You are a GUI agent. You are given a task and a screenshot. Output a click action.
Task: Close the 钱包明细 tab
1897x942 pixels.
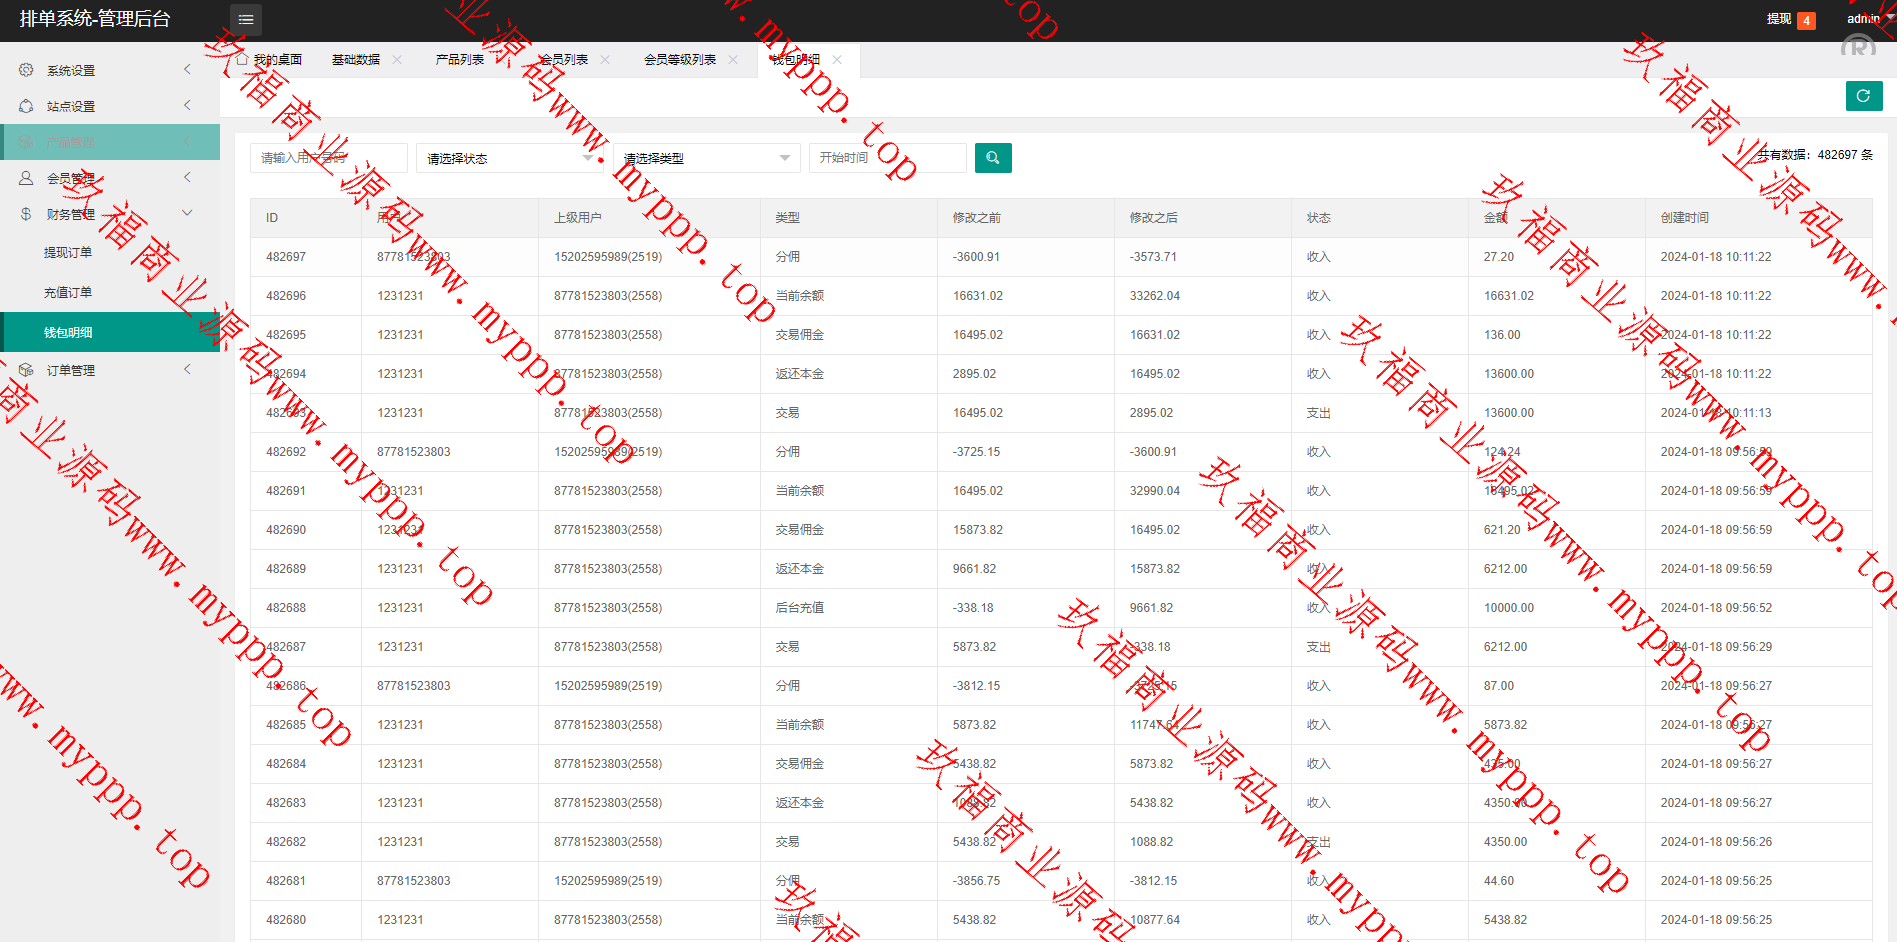pos(837,60)
